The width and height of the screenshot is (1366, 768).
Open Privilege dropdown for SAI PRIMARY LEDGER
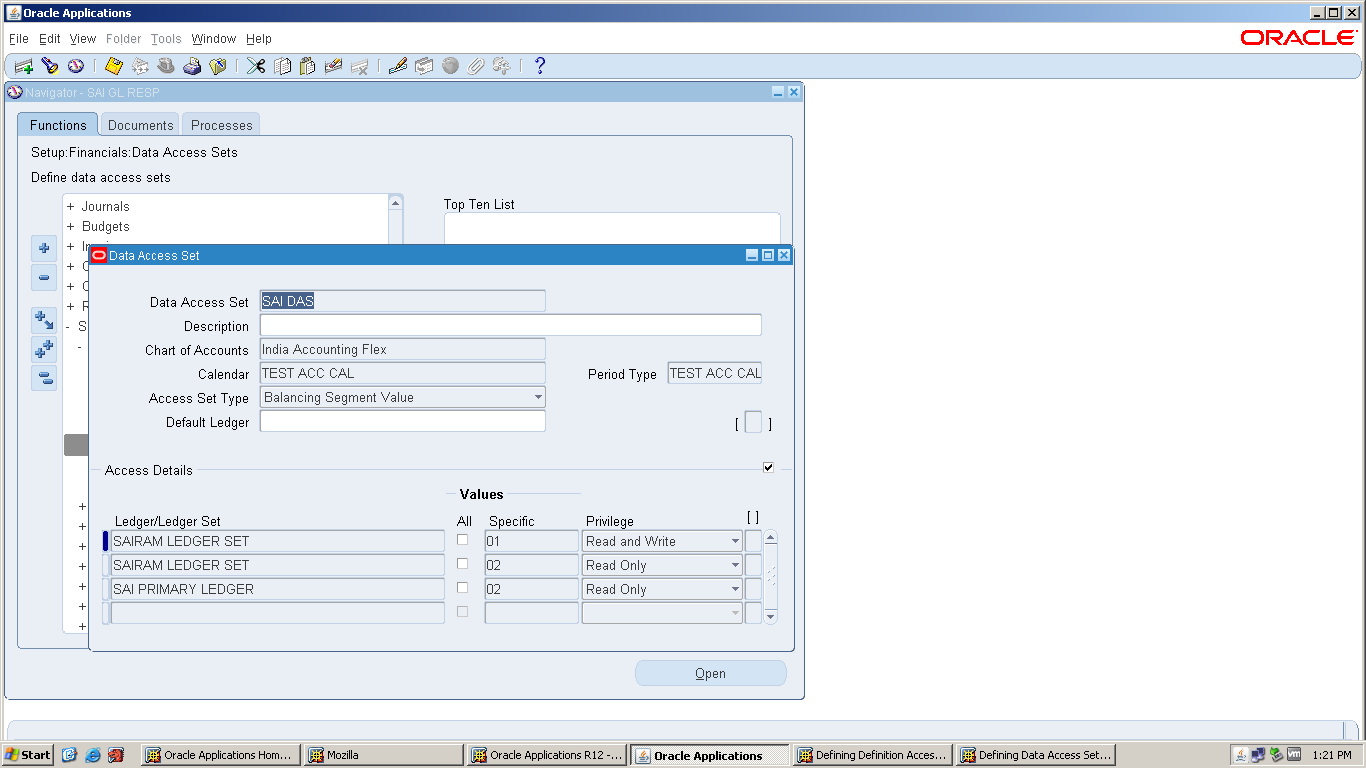pos(735,589)
